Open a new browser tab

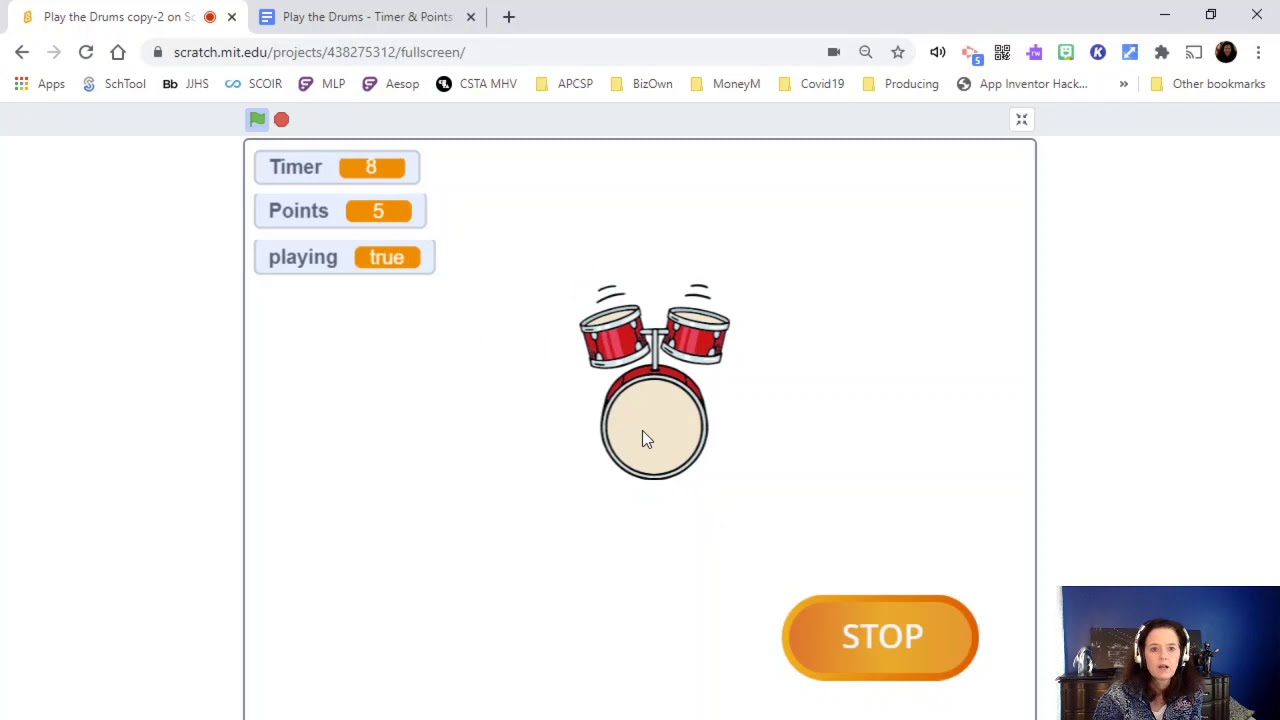[x=509, y=17]
